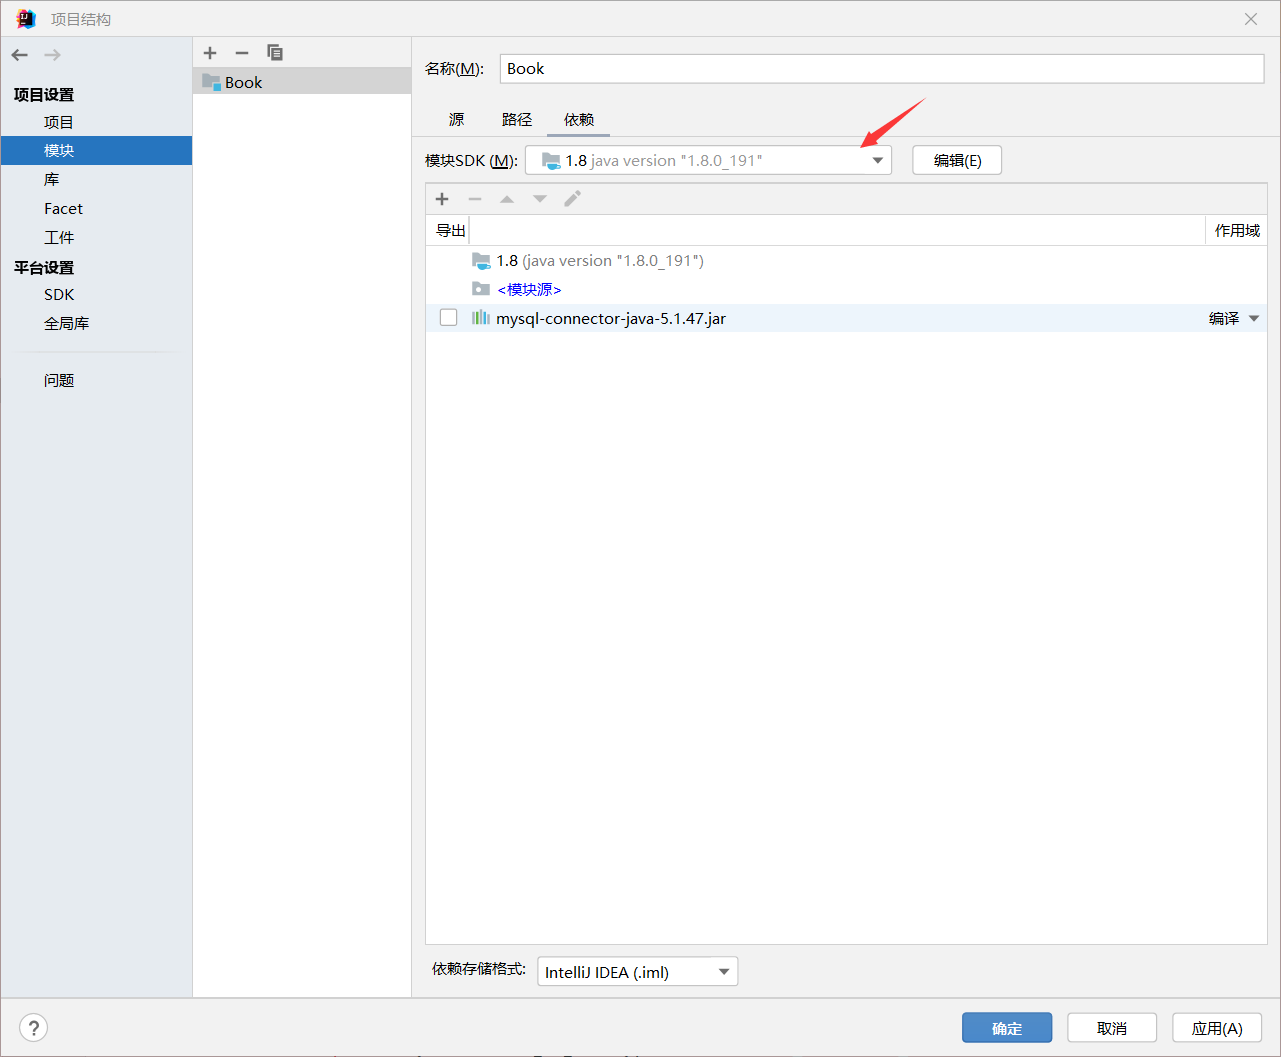Remove the selected module with the minus icon

[242, 53]
